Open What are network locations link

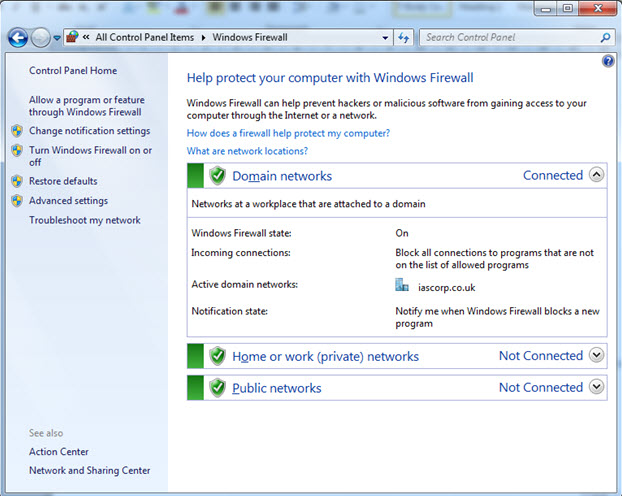pyautogui.click(x=247, y=151)
